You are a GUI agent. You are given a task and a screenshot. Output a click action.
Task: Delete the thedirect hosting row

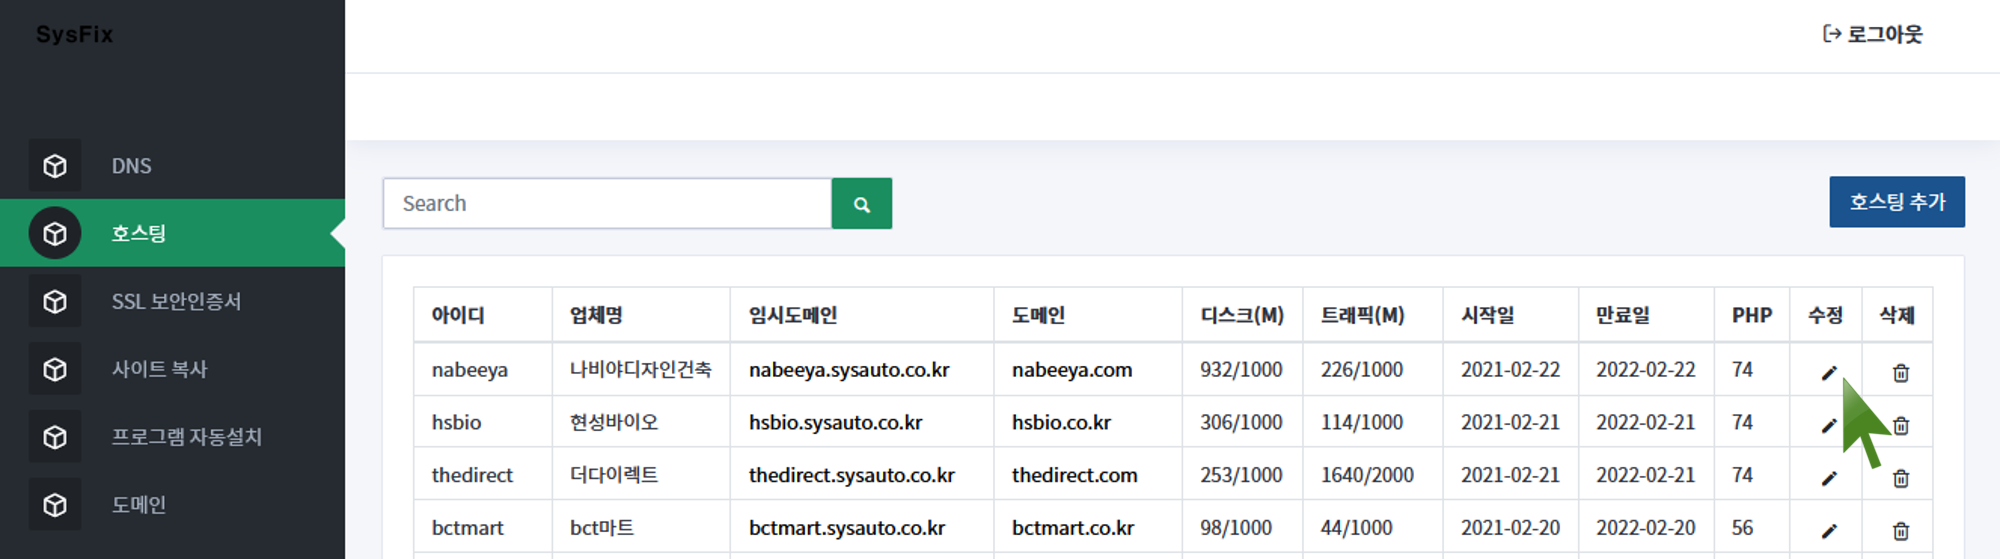(x=1900, y=479)
